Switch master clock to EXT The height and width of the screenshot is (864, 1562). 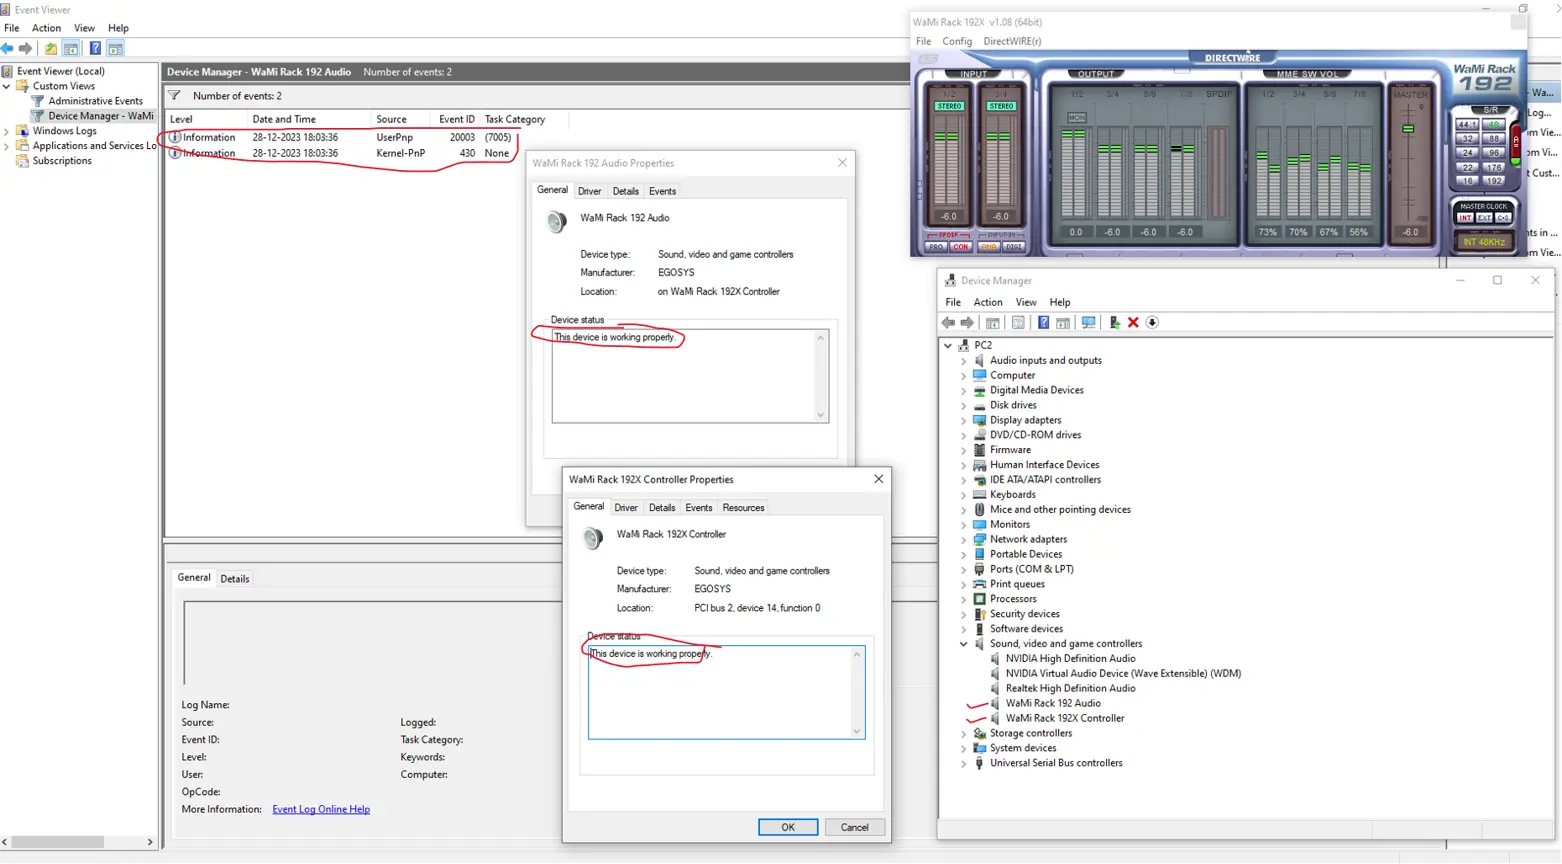pos(1484,218)
